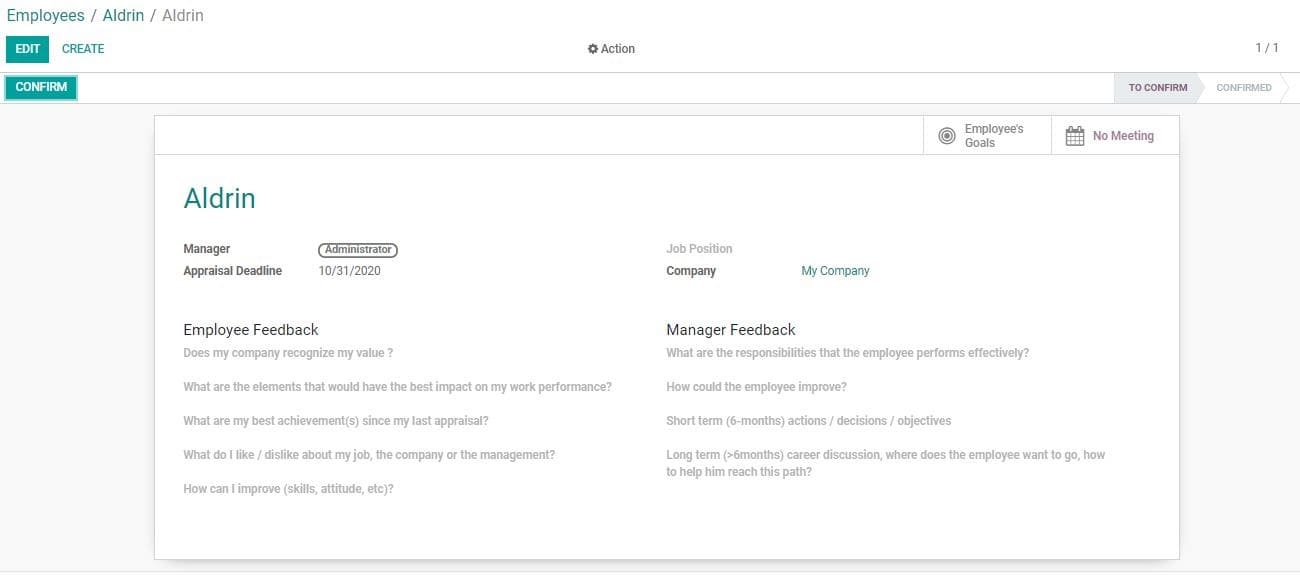Click the Administrator manager tag
This screenshot has width=1300, height=584.
358,249
